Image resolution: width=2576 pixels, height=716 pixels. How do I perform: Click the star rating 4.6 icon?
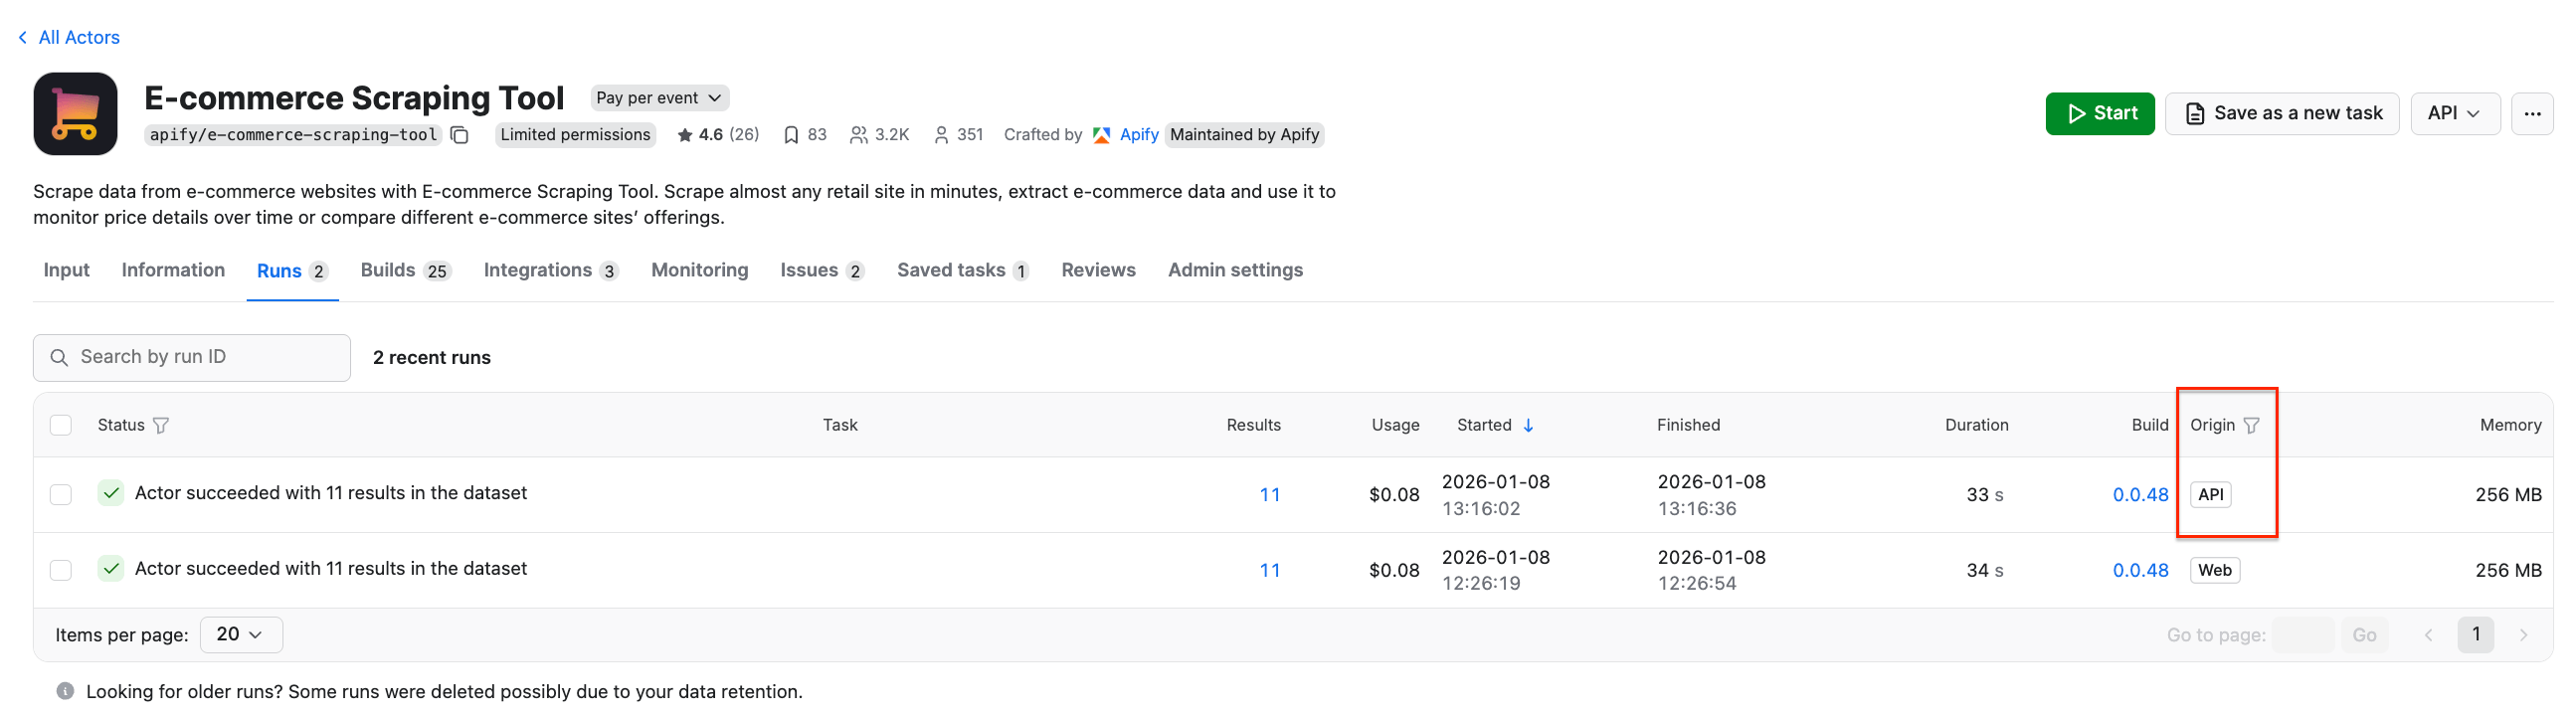point(685,135)
